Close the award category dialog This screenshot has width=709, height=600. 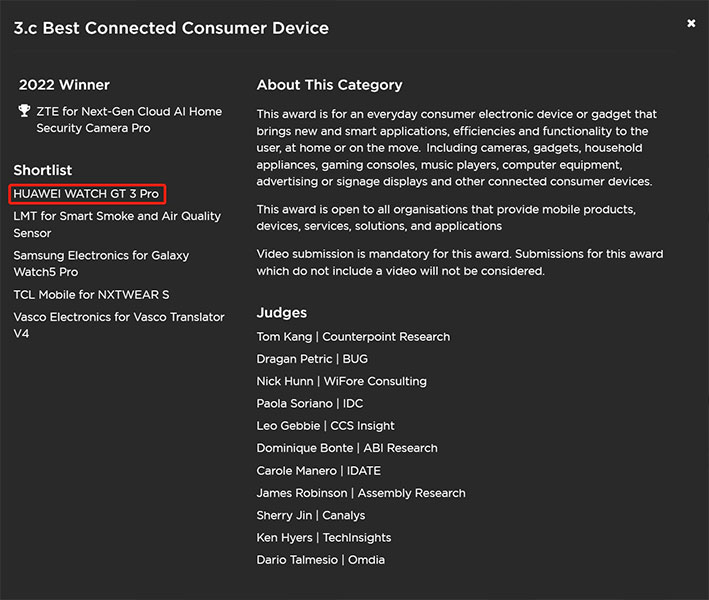691,23
